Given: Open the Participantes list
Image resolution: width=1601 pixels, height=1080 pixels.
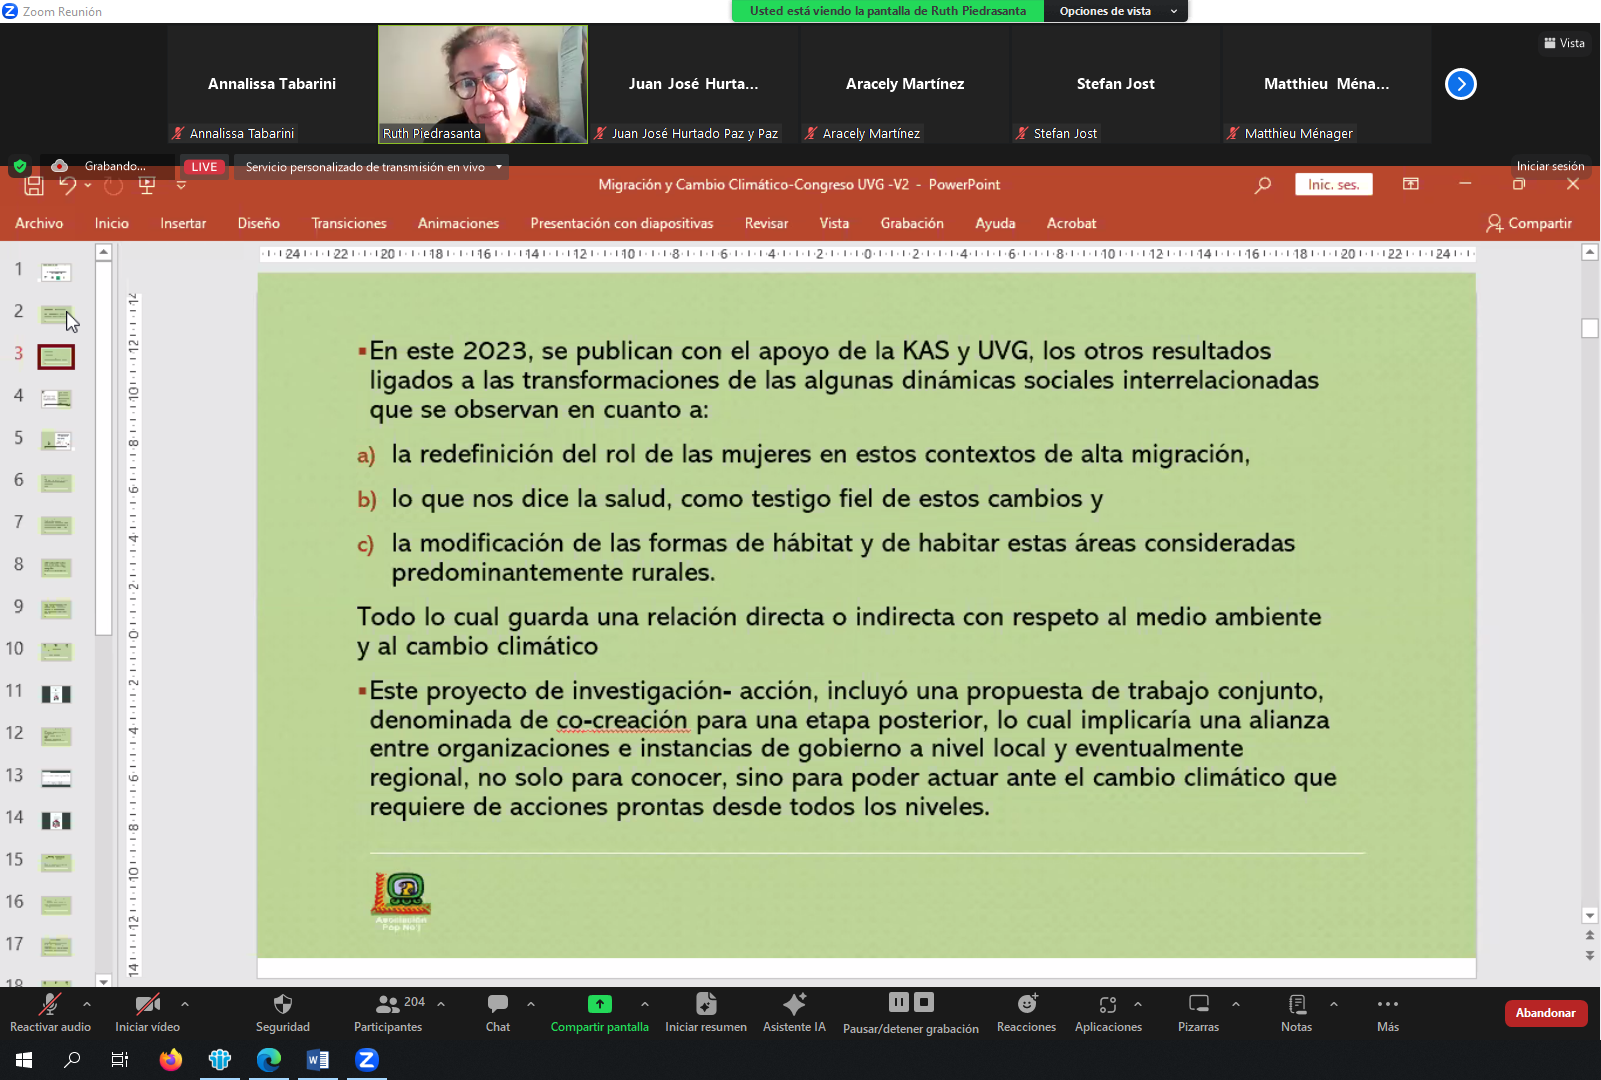Looking at the screenshot, I should [x=388, y=1004].
